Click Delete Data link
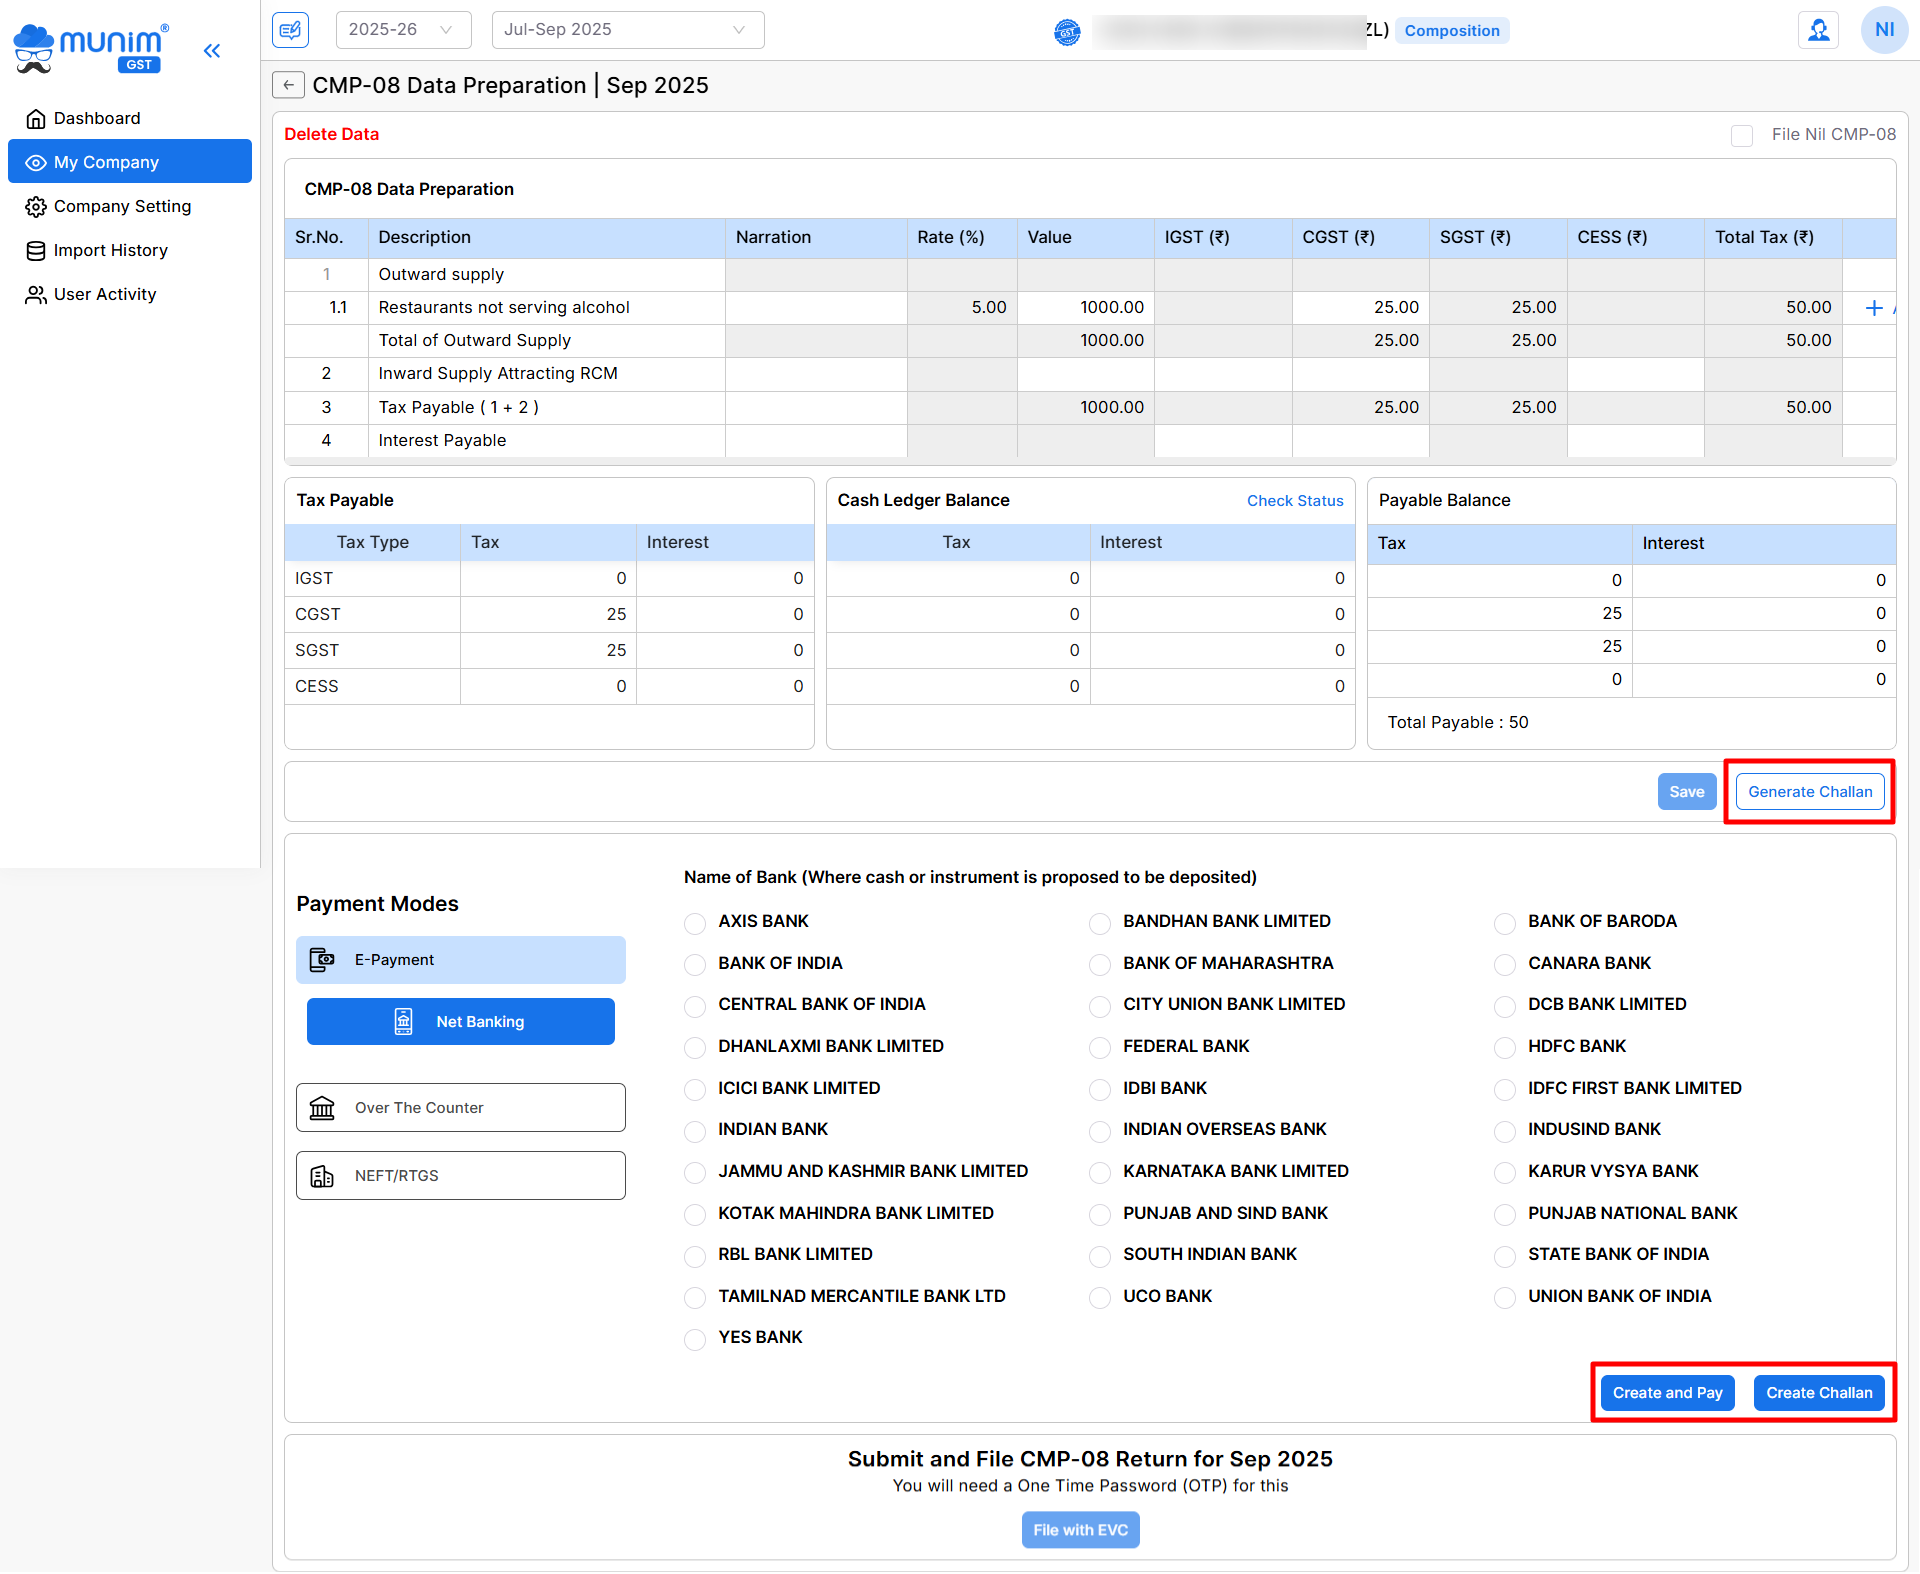The height and width of the screenshot is (1574, 1920). click(x=331, y=134)
